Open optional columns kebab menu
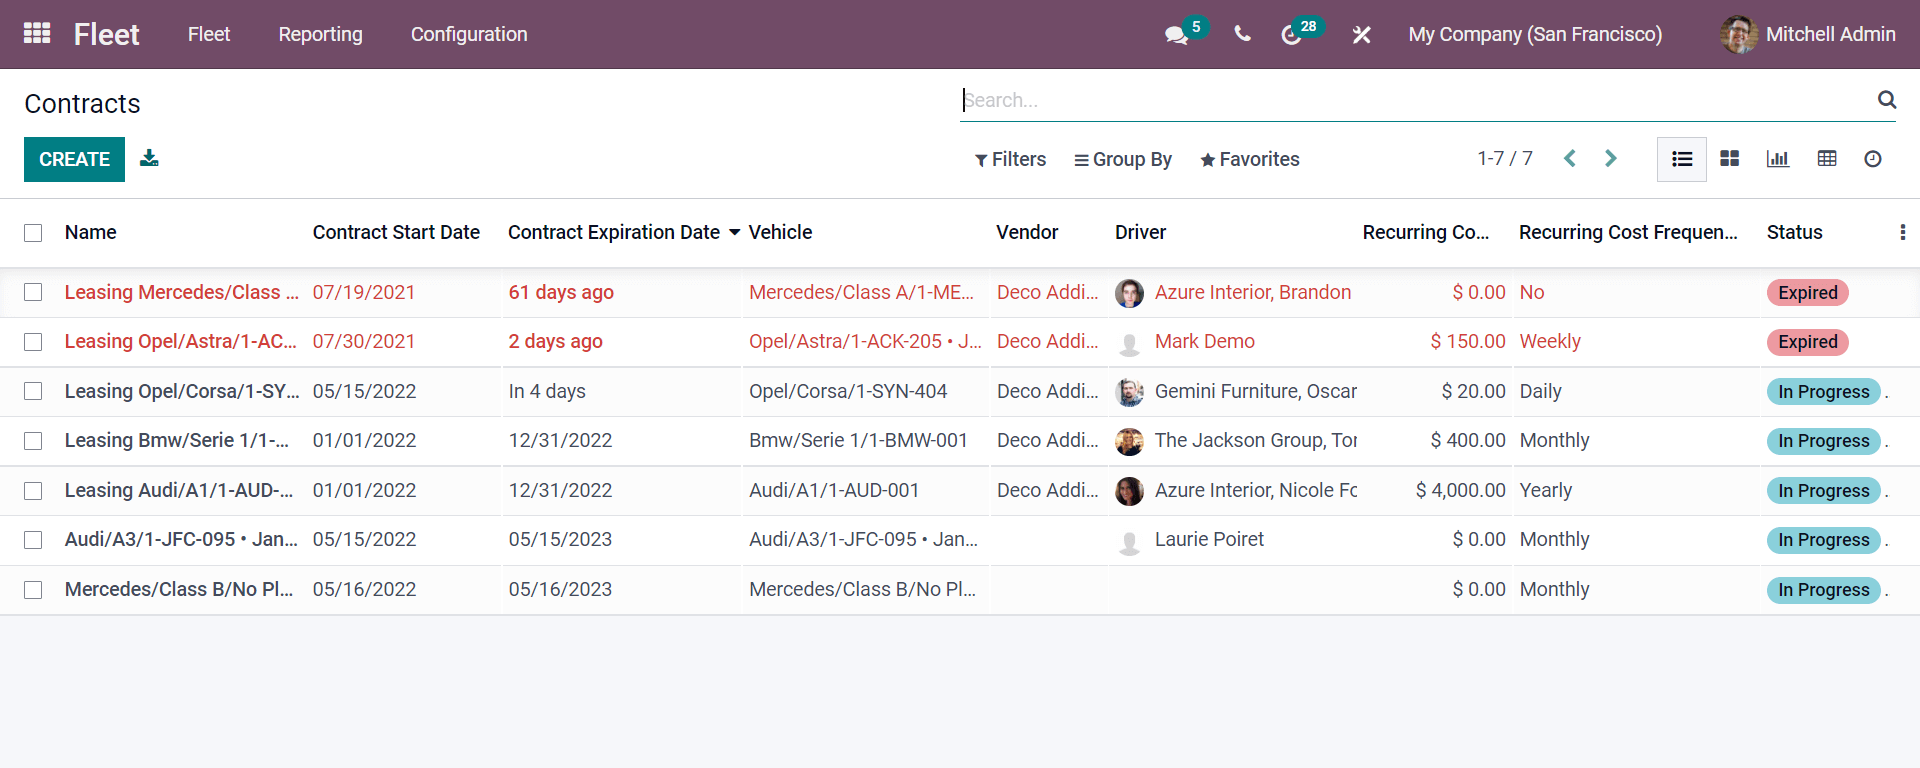 tap(1902, 232)
